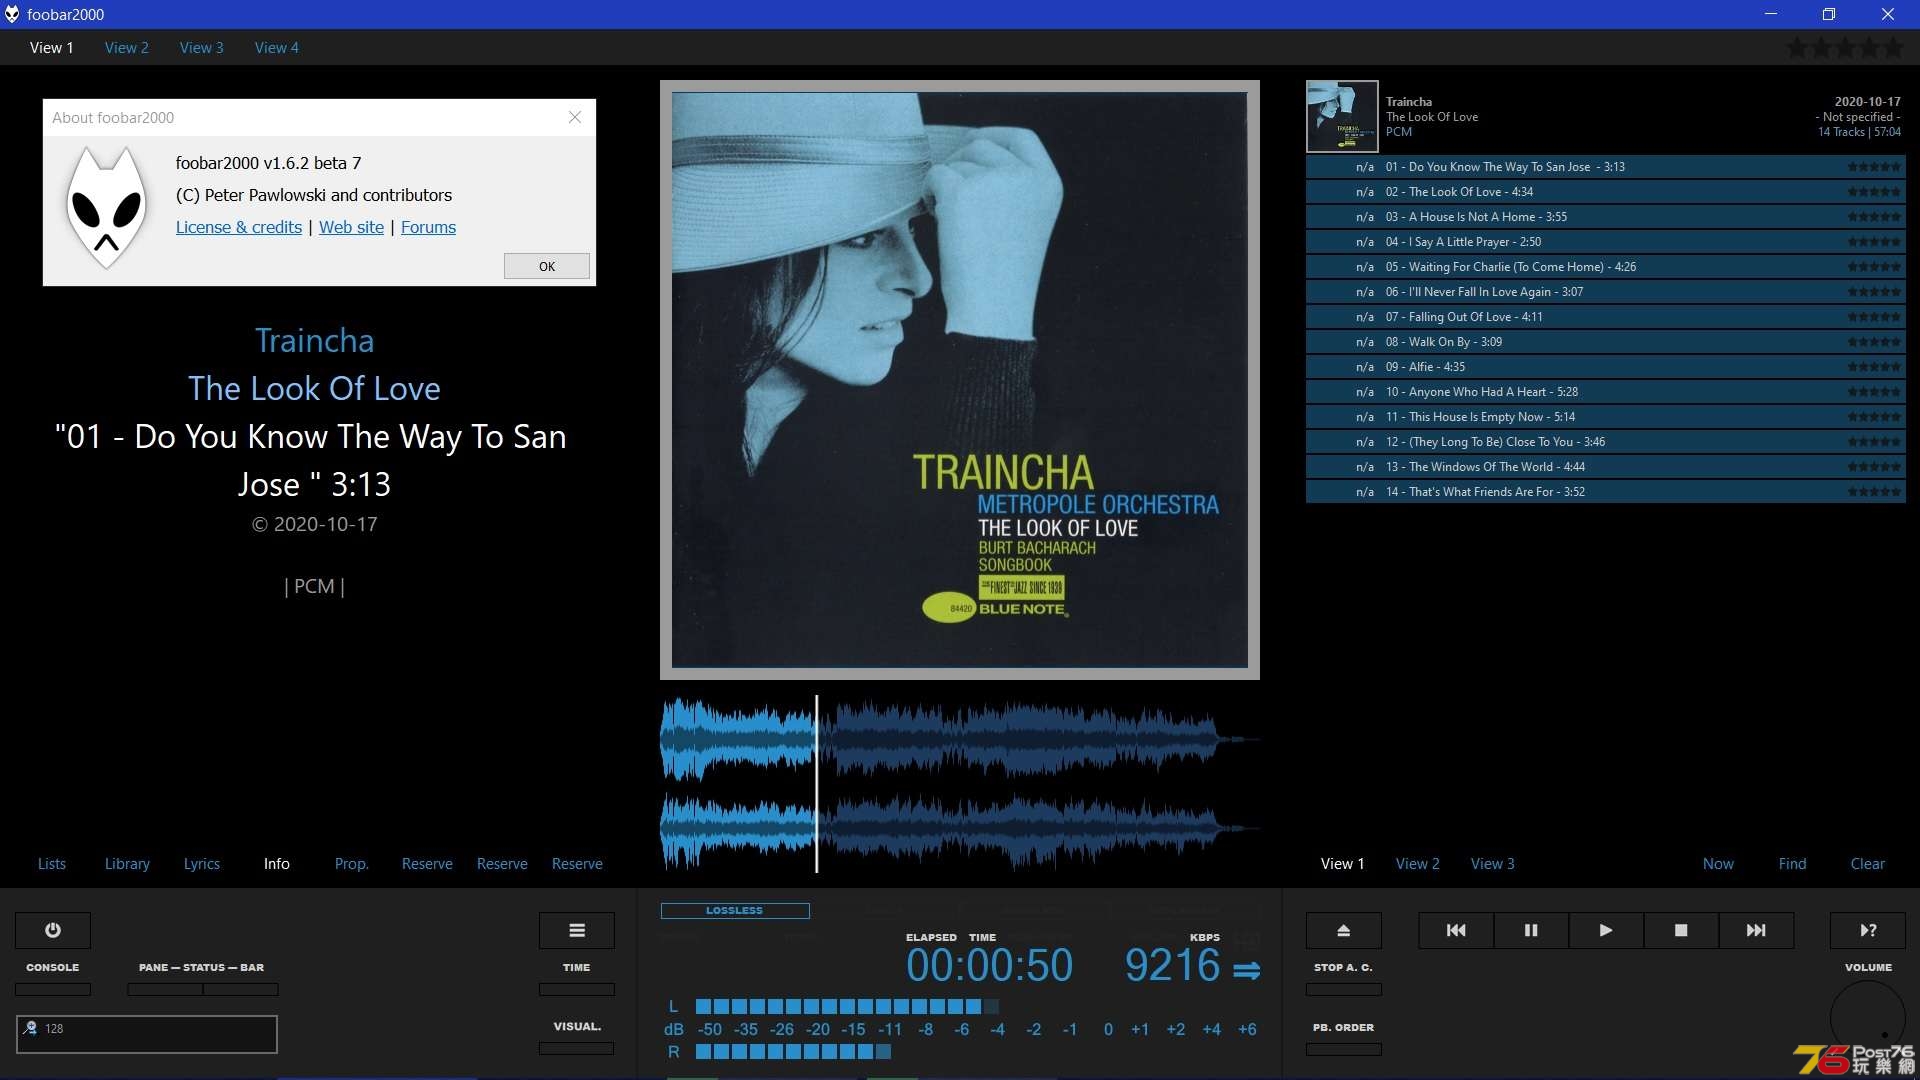The width and height of the screenshot is (1920, 1080).
Task: Select track 13 The Windows Of The World
Action: 1605,467
